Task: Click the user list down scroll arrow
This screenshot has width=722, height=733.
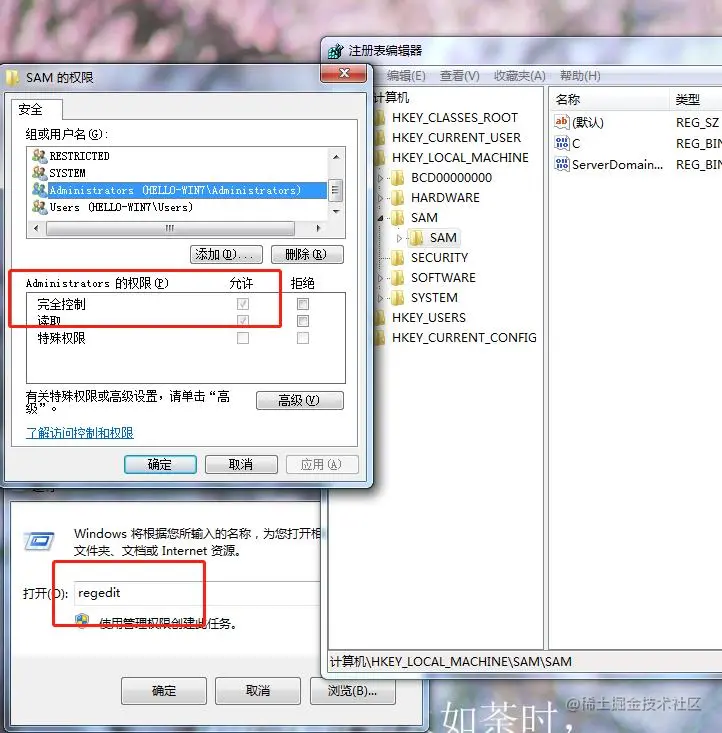Action: click(336, 212)
